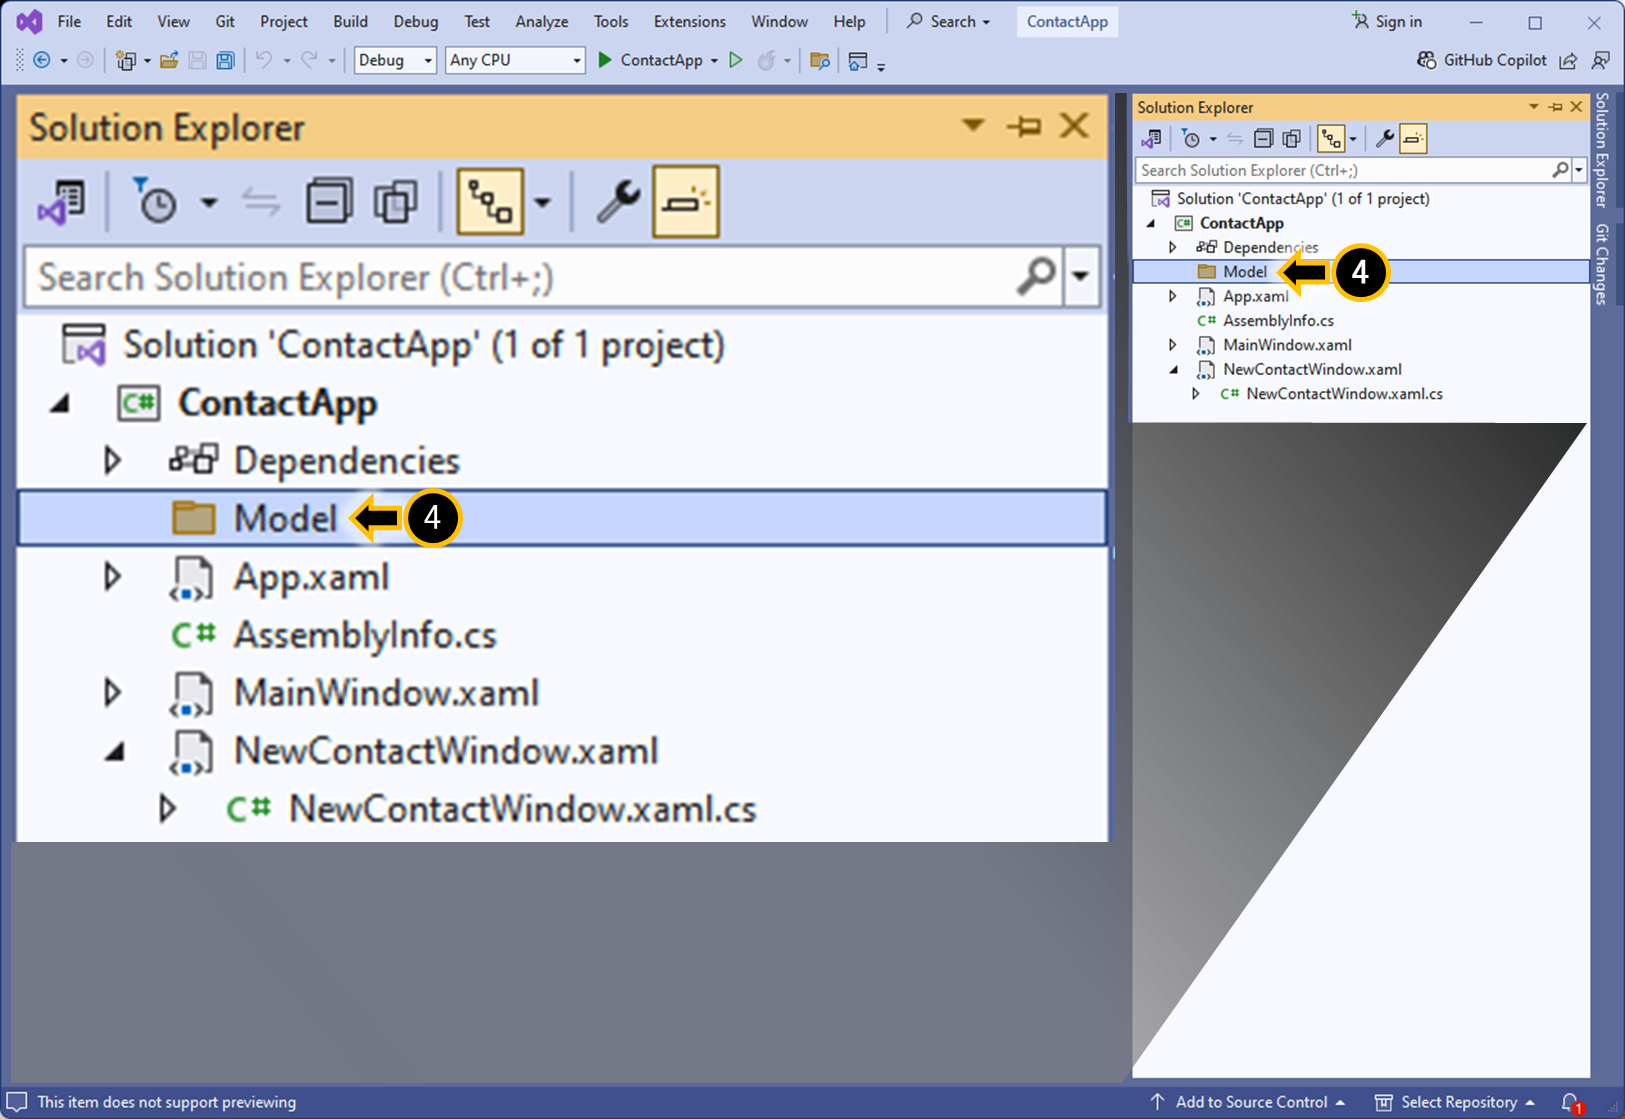Click the feedback person icon at toolbar's far end

pyautogui.click(x=1601, y=61)
